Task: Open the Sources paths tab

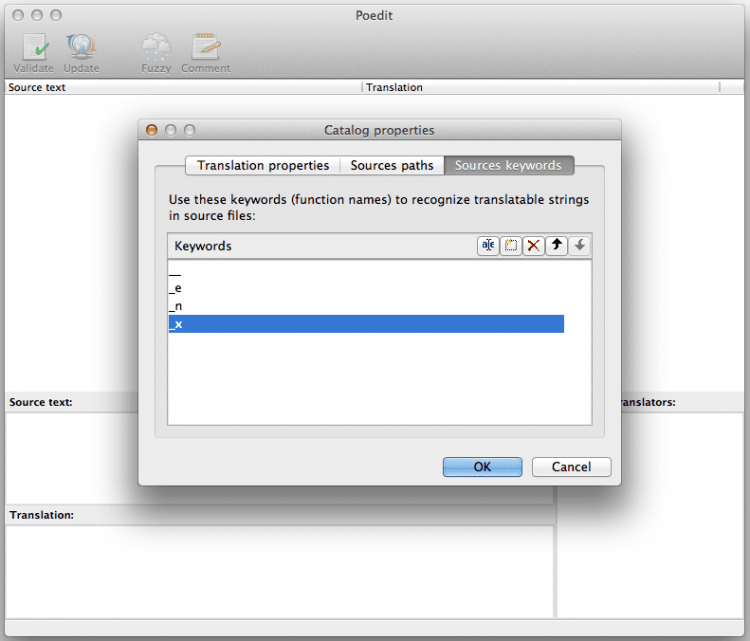Action: (392, 165)
